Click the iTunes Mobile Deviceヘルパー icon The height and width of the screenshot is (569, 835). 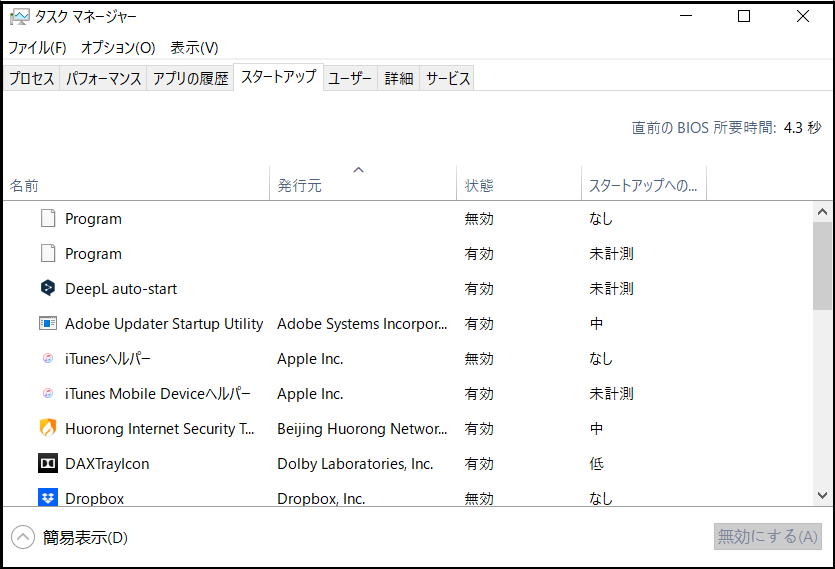pos(48,393)
